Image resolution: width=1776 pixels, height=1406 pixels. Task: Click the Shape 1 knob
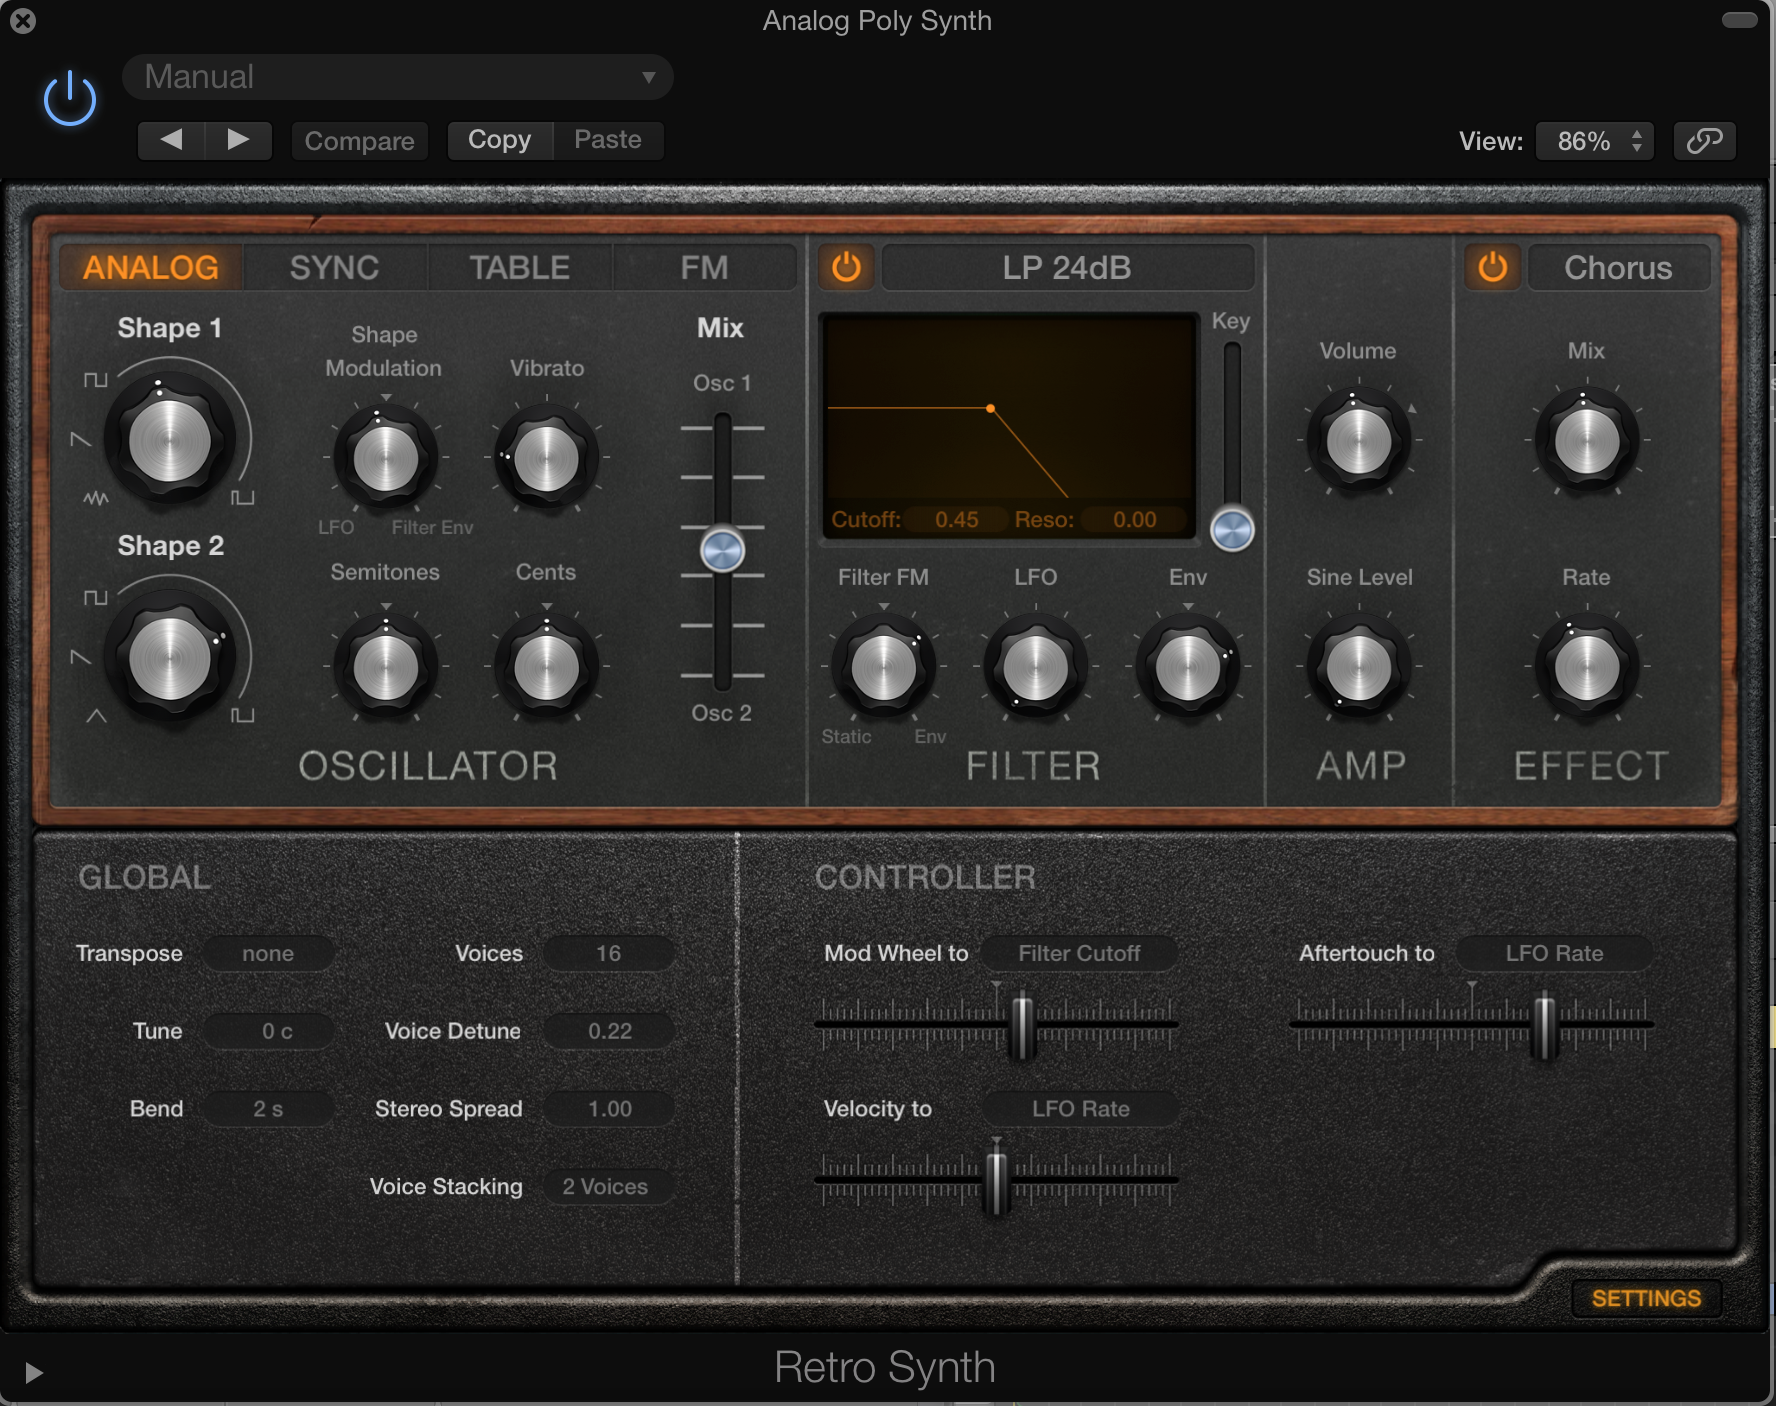[169, 440]
